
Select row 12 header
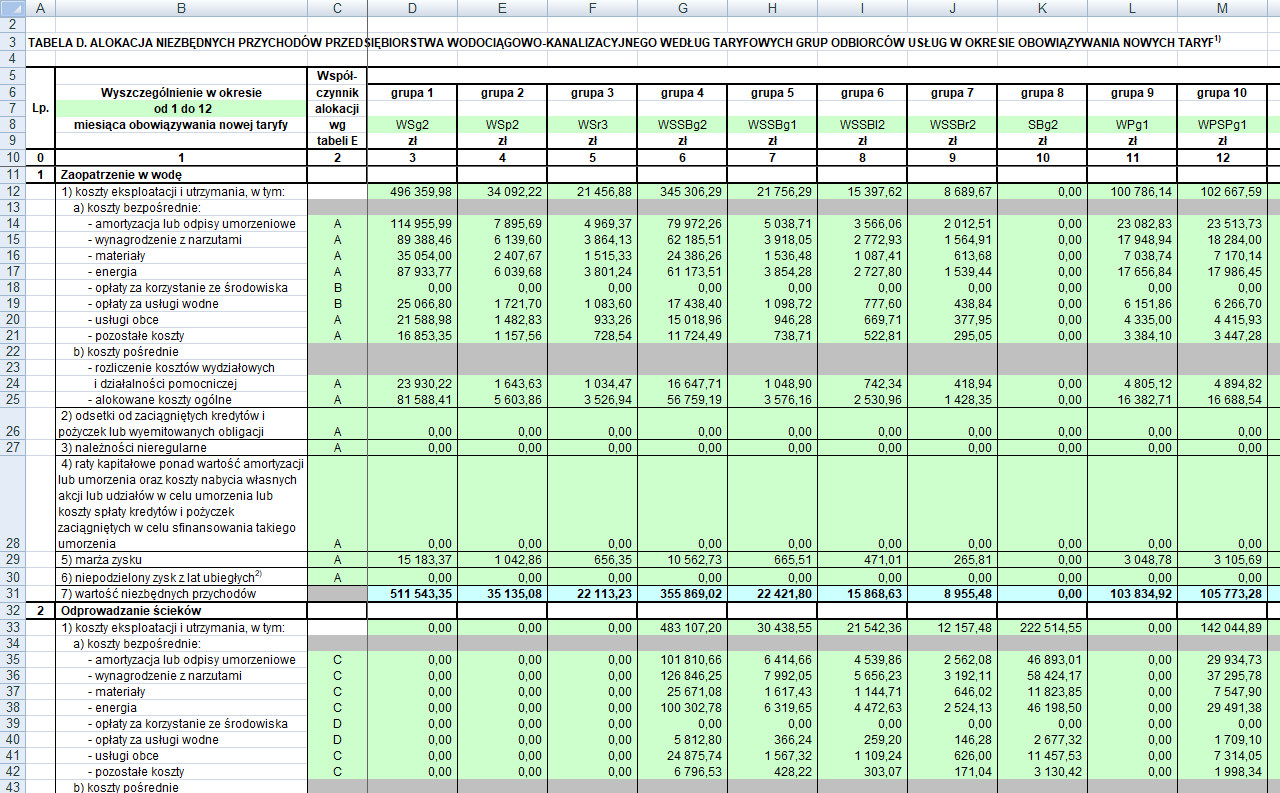pos(12,191)
